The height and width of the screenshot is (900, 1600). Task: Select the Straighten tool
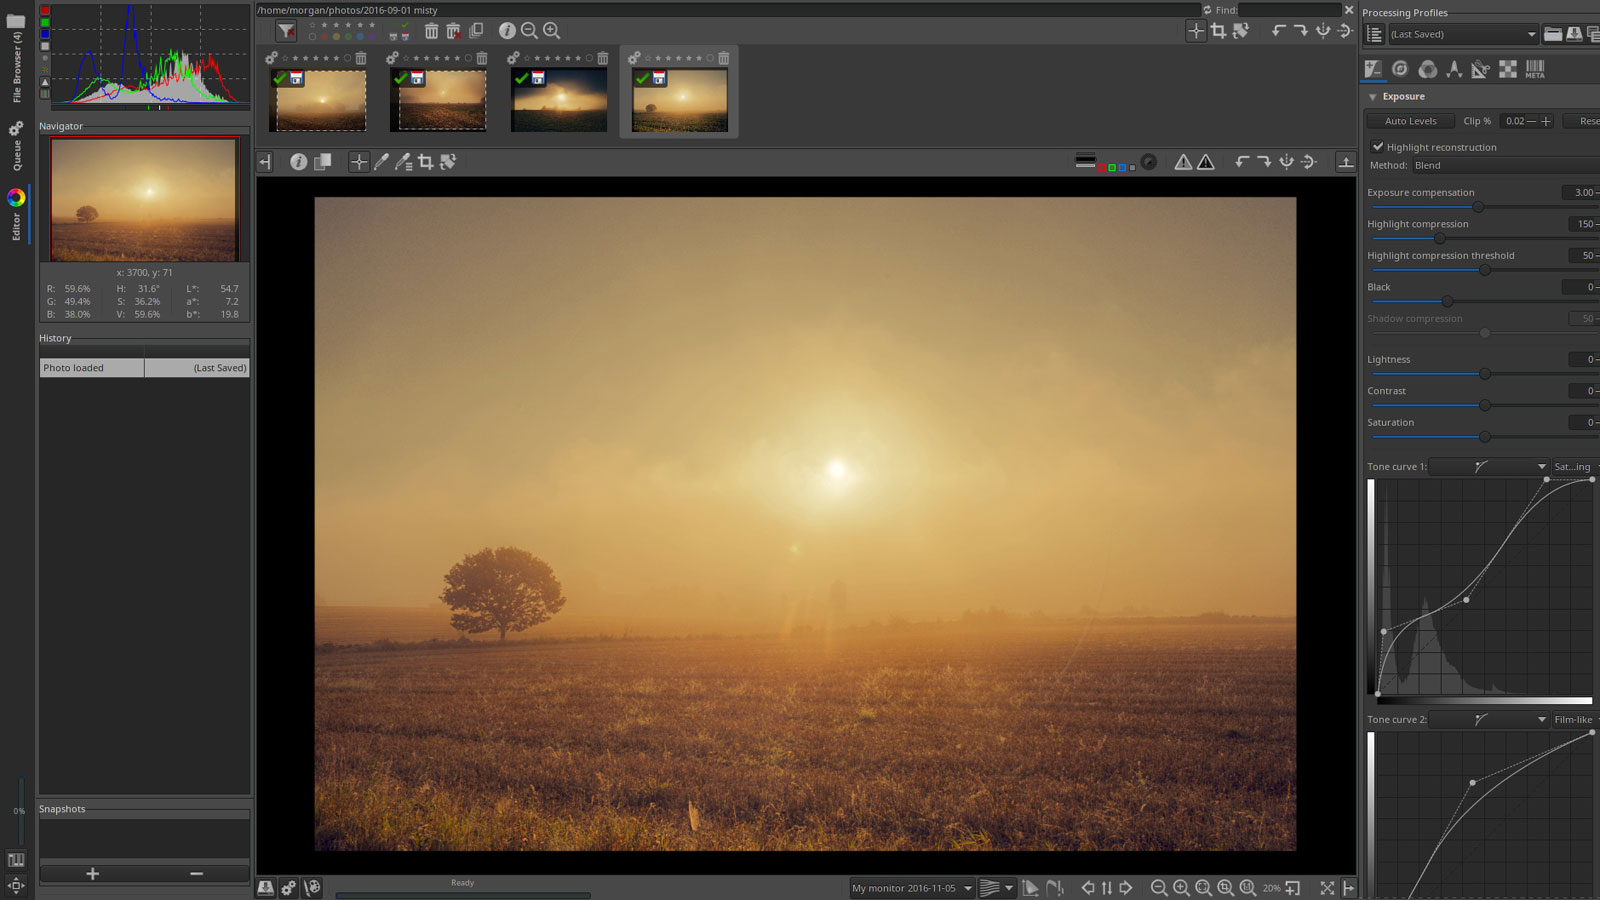[x=449, y=162]
